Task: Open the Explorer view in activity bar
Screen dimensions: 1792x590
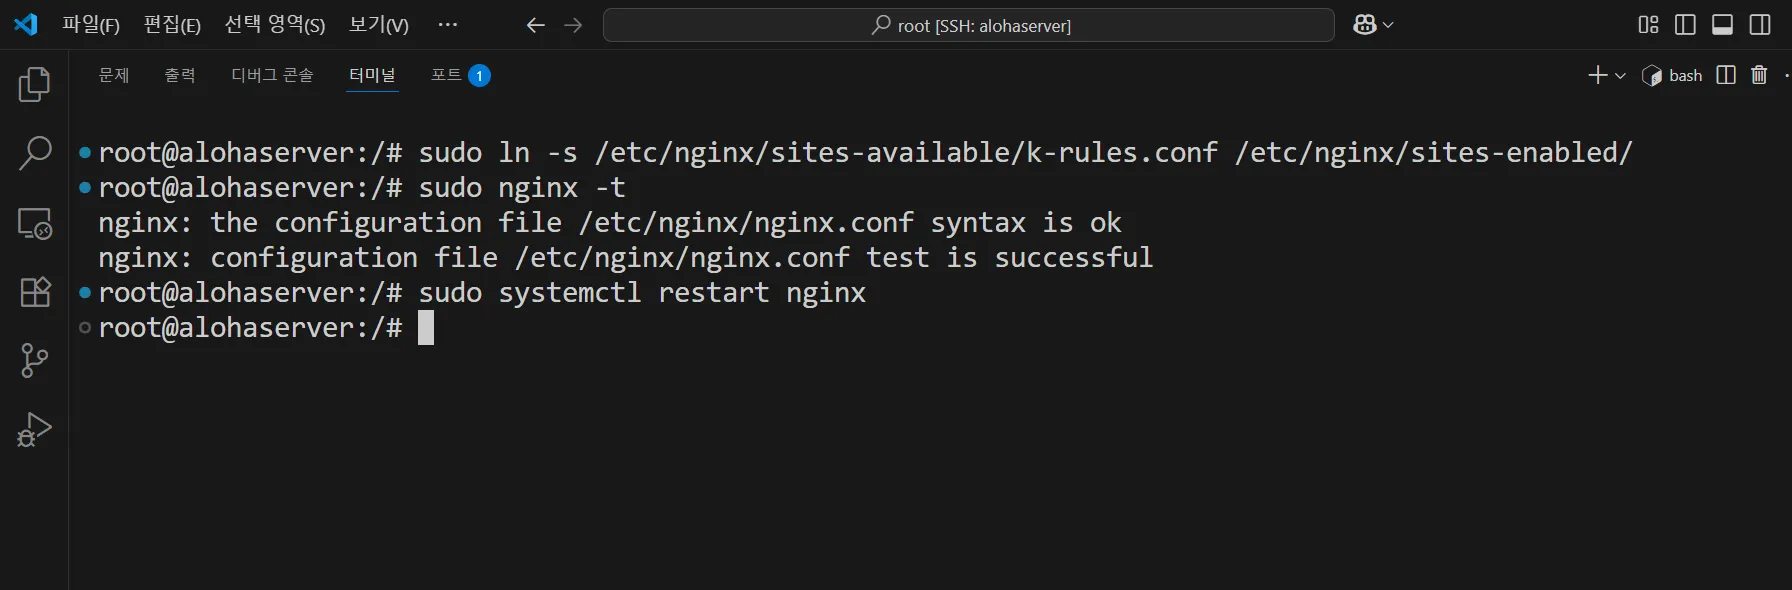Action: pos(35,84)
